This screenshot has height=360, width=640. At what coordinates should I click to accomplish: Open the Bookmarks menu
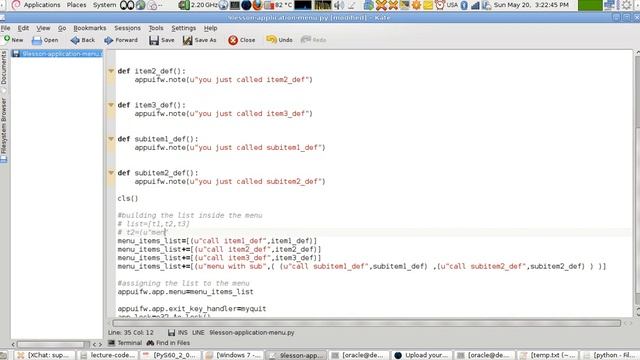(x=90, y=28)
